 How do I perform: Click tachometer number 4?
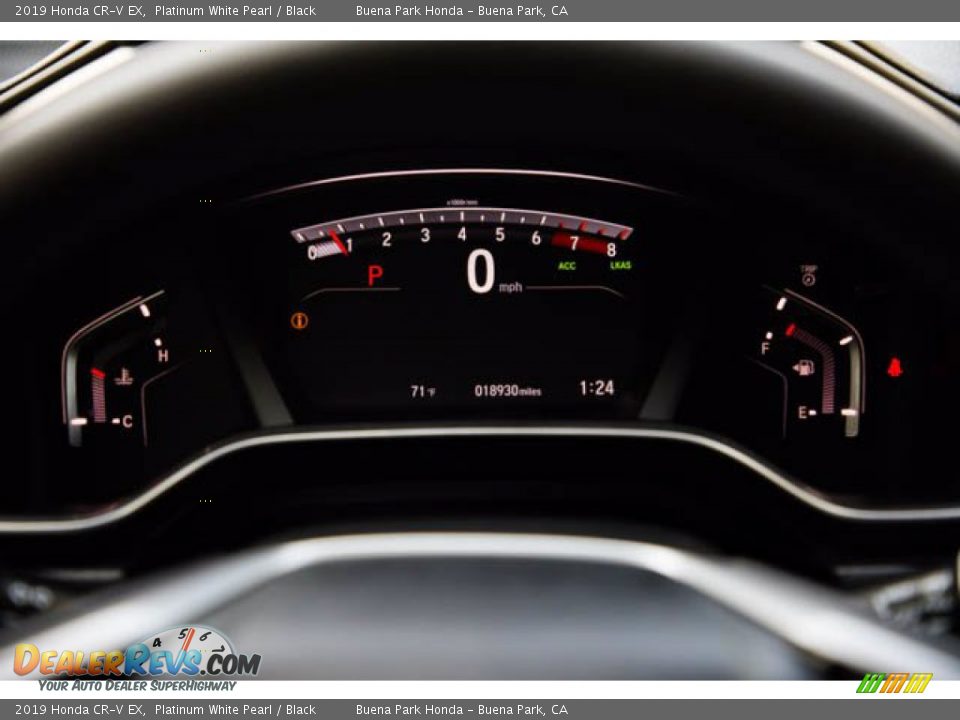(462, 234)
